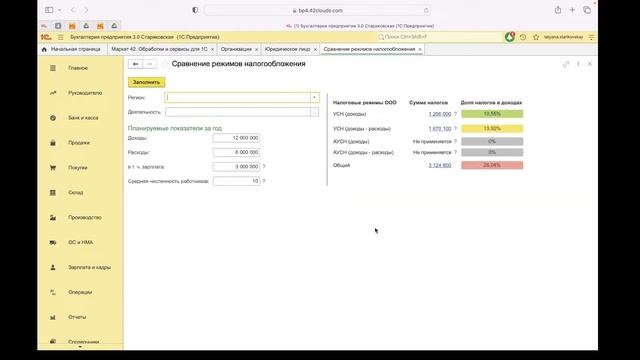This screenshot has height=360, width=640.
Task: Click the Заполнить button
Action: click(x=147, y=82)
